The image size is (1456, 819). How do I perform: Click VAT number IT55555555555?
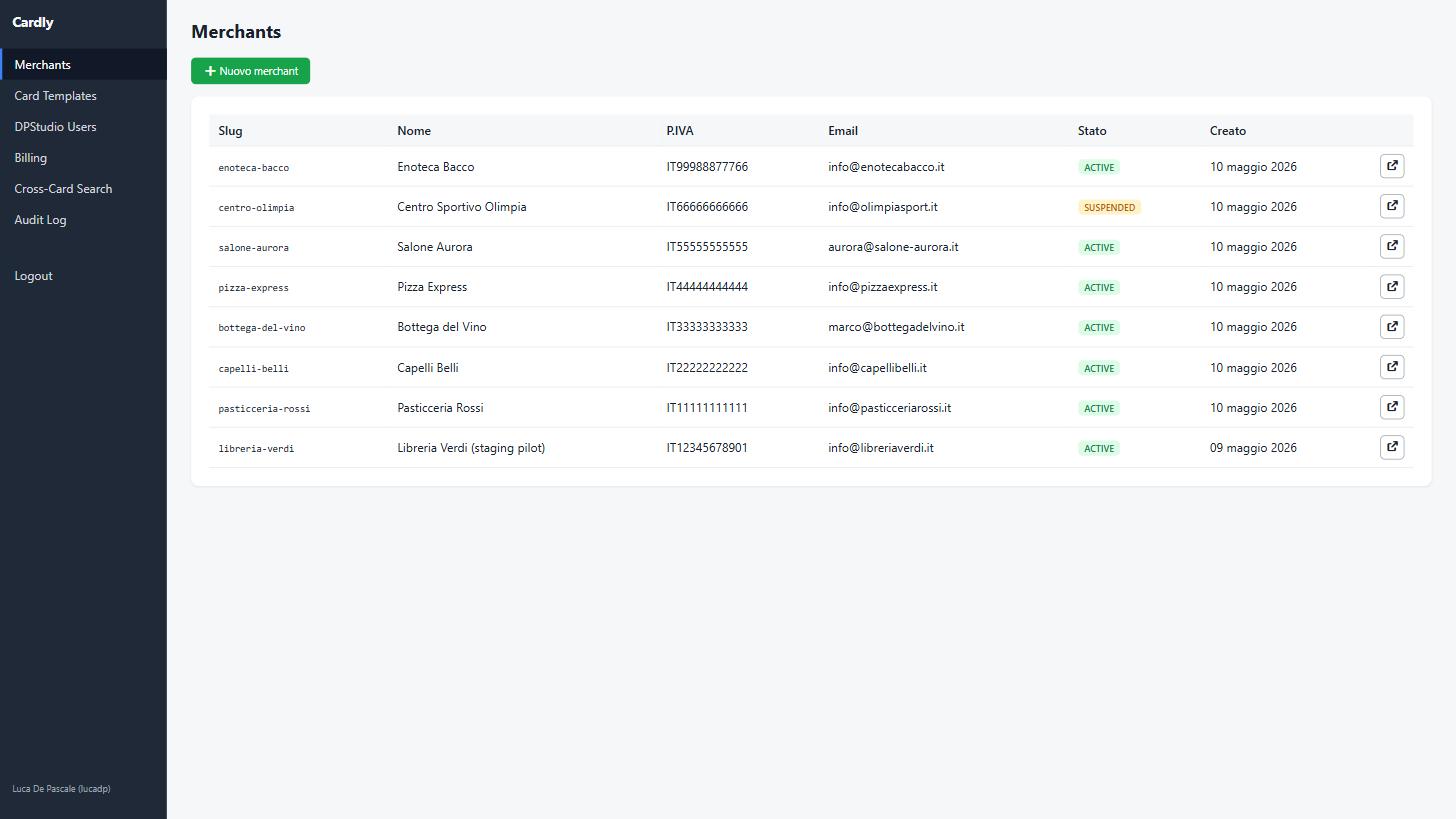coord(707,247)
